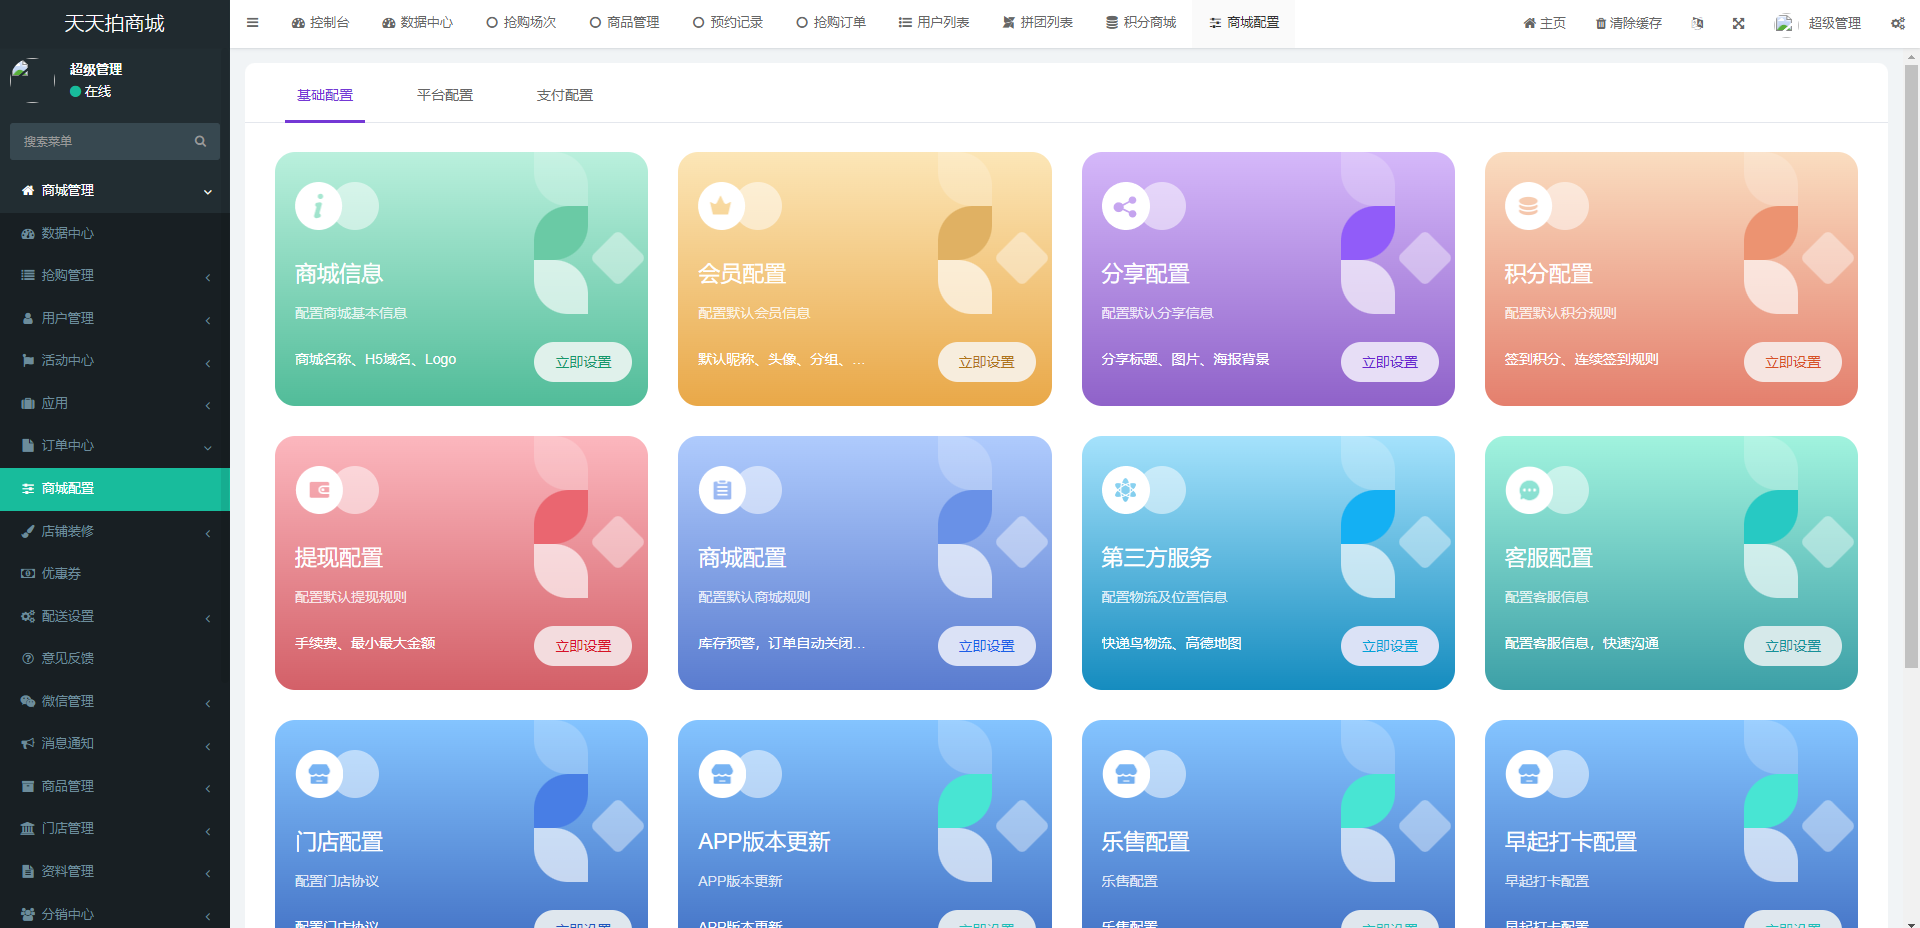
Task: Click the 分享配置 card share icon
Action: click(x=1125, y=206)
